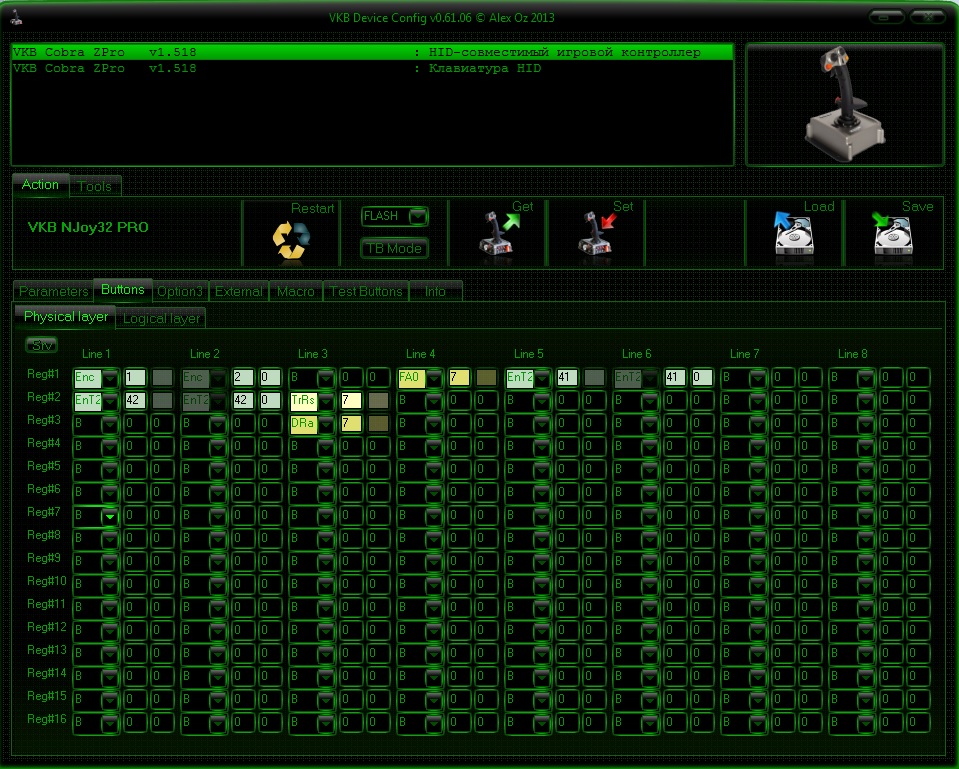Click the joystick device picture

tap(844, 104)
